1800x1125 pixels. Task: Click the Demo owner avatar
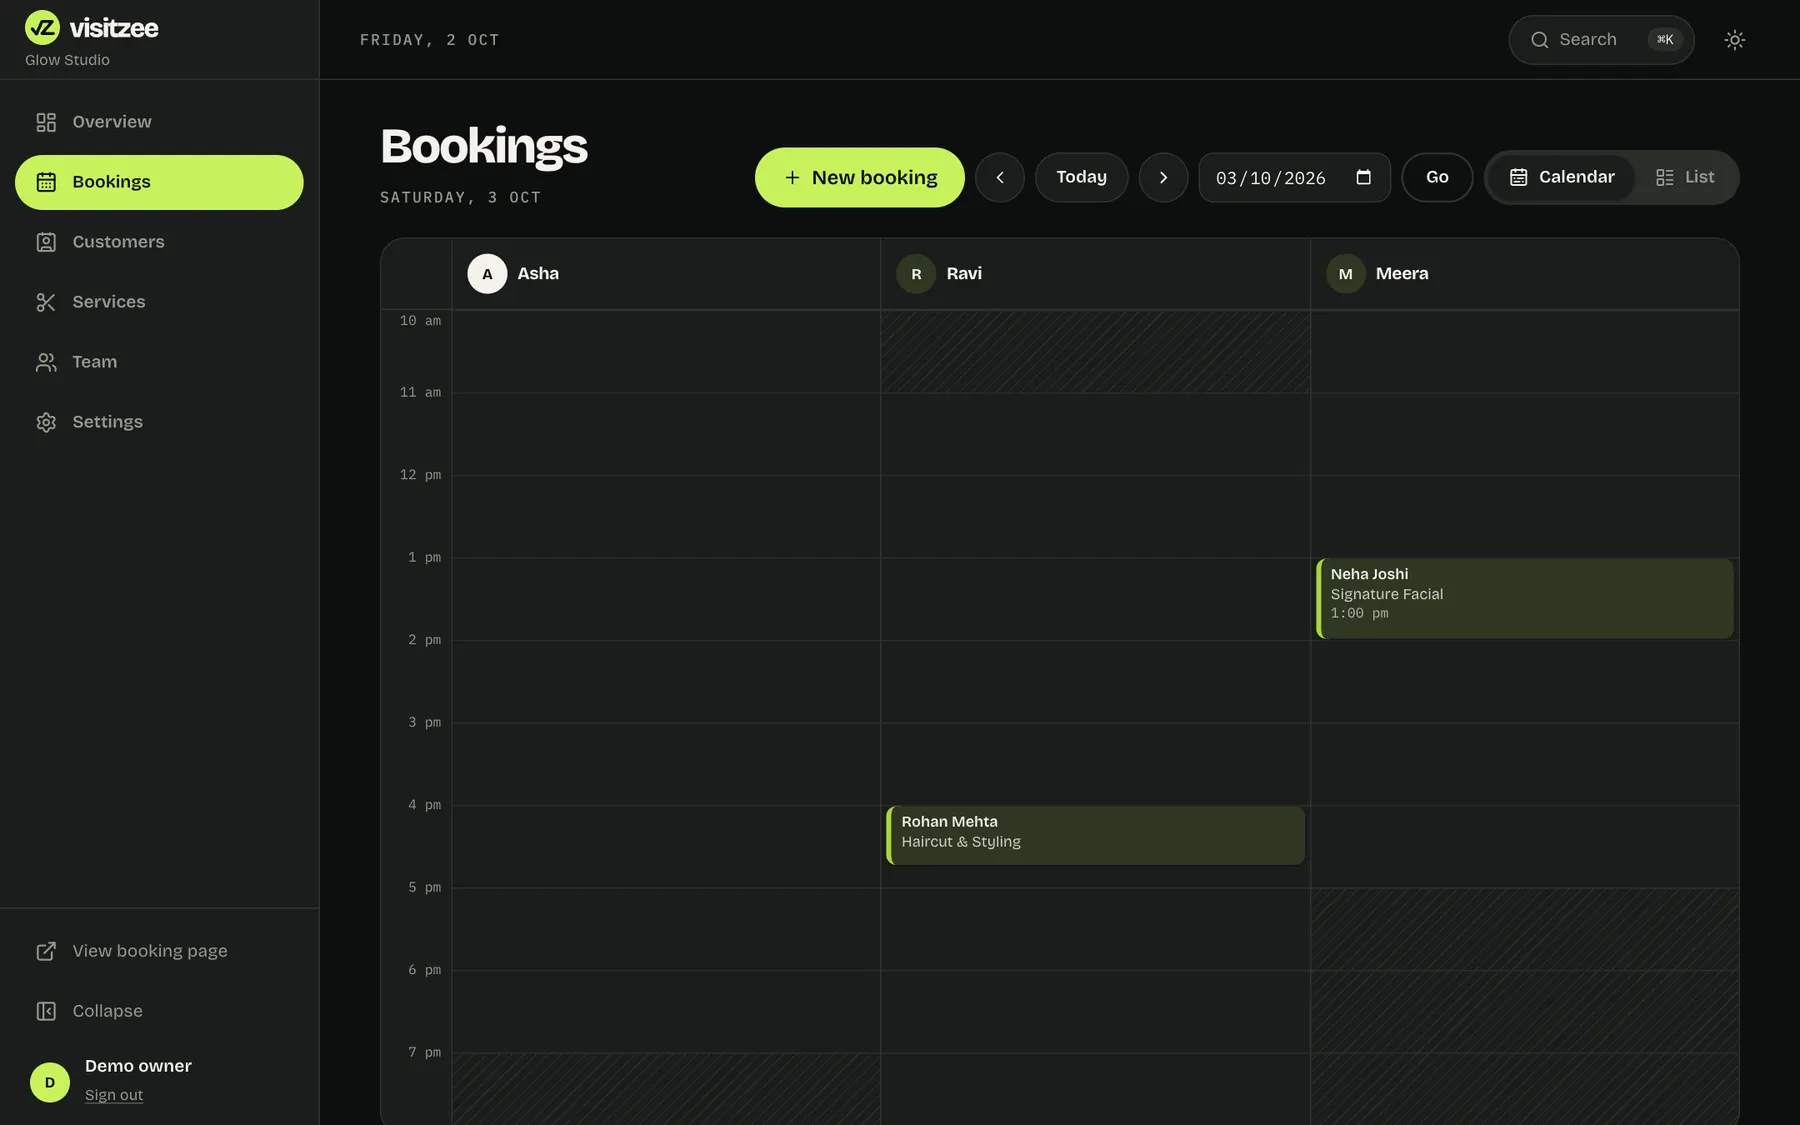coord(50,1082)
